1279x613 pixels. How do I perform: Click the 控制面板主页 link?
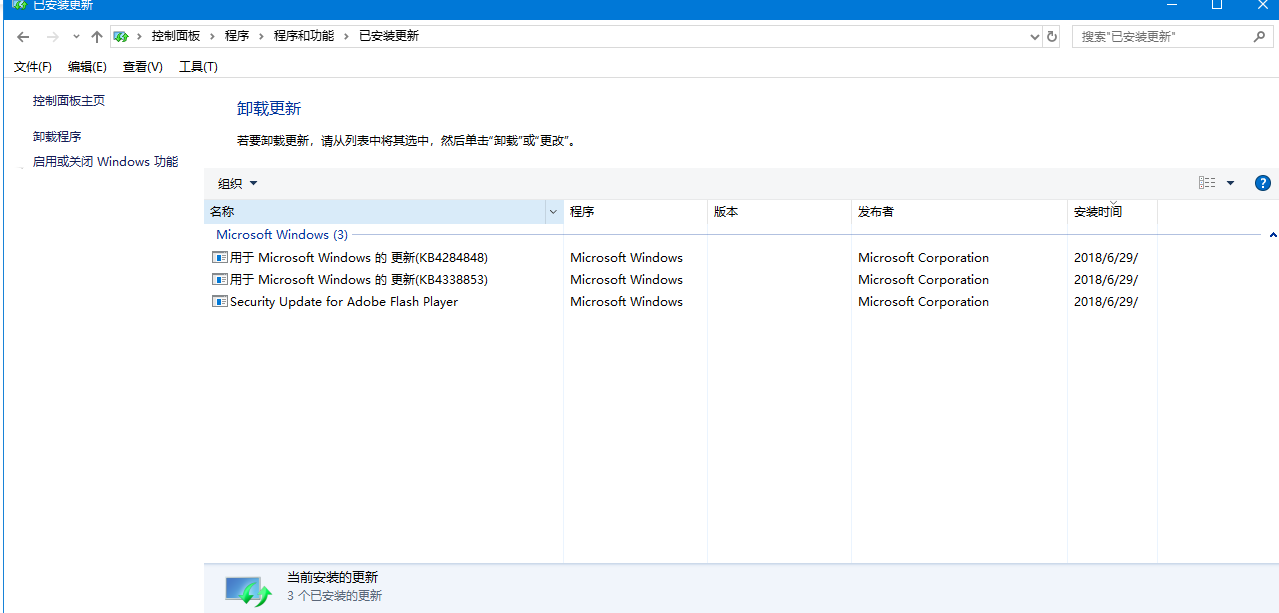click(69, 101)
